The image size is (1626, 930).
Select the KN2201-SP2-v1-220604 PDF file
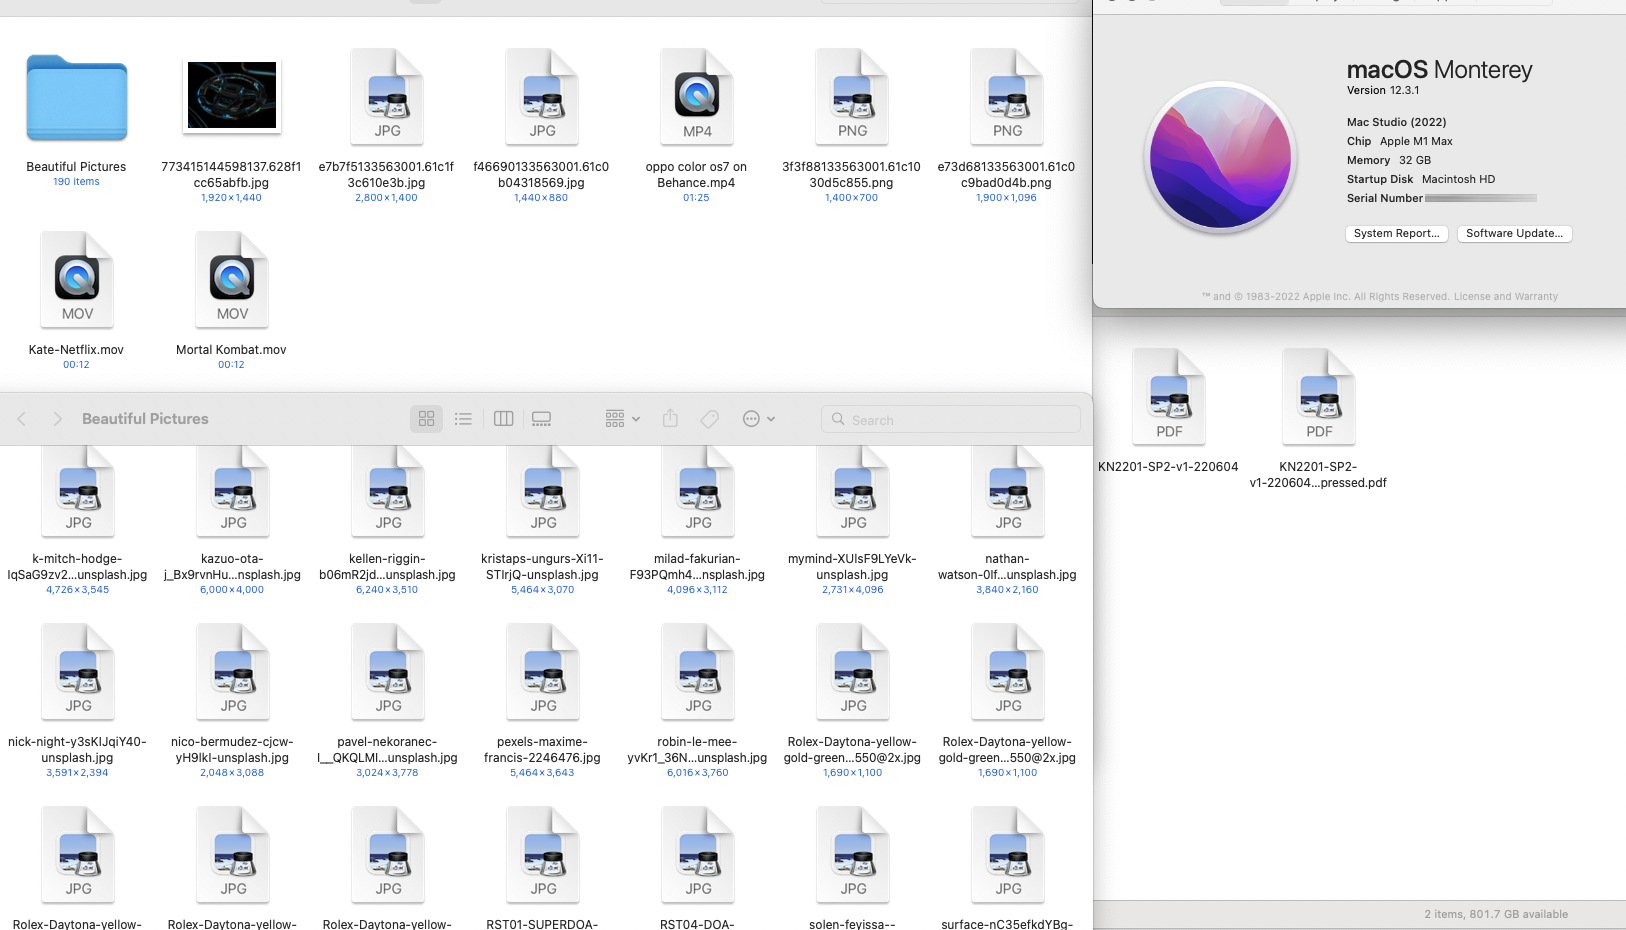(x=1169, y=397)
